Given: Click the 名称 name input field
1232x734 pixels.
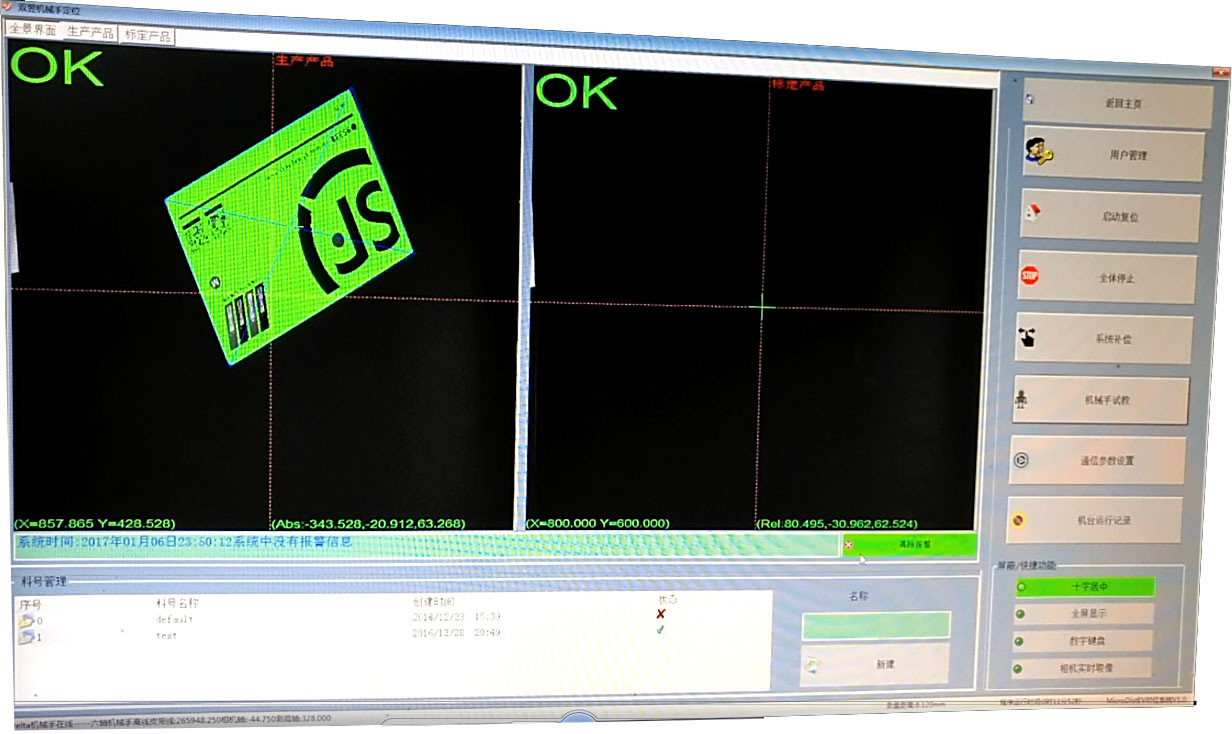Looking at the screenshot, I should (x=875, y=625).
